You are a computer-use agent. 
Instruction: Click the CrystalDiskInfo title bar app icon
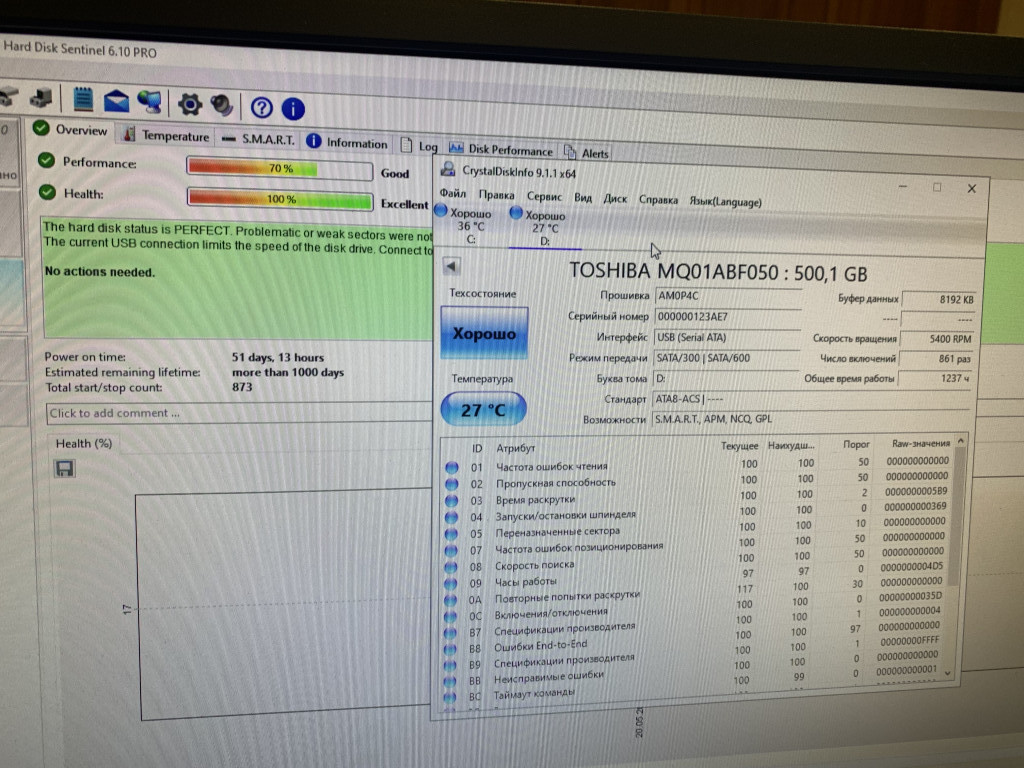(448, 170)
